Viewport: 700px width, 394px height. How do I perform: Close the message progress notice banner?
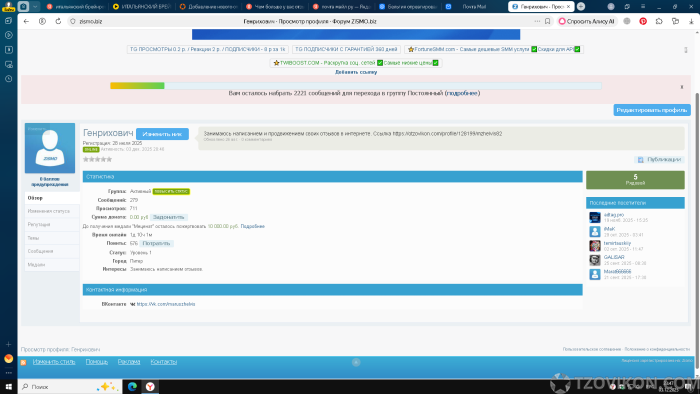682,87
